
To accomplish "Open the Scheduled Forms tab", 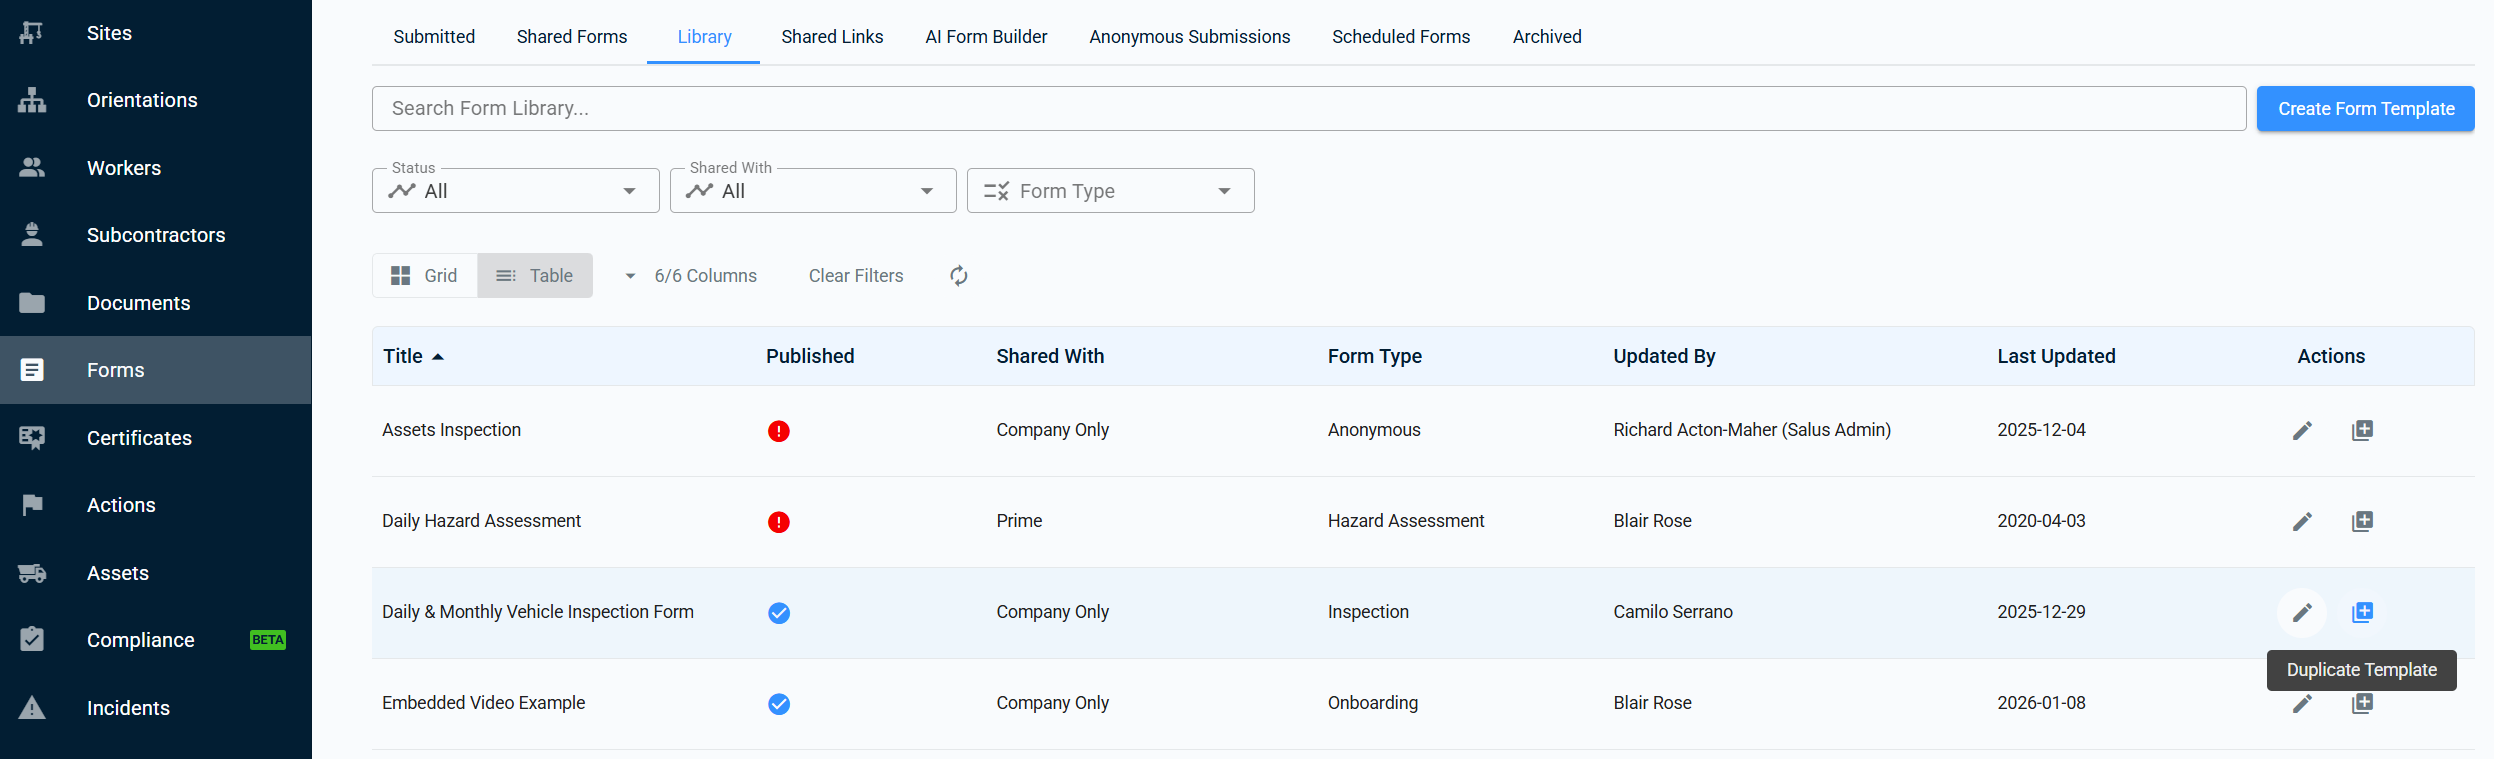I will tap(1400, 37).
